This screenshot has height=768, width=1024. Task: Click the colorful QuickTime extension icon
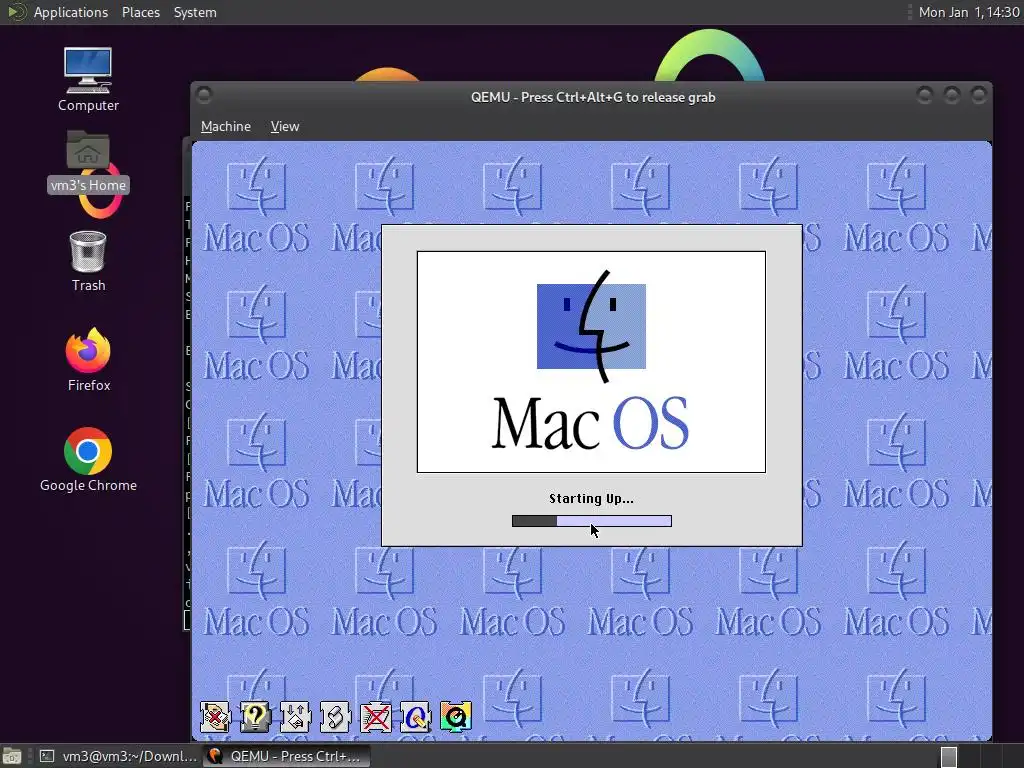click(x=456, y=716)
